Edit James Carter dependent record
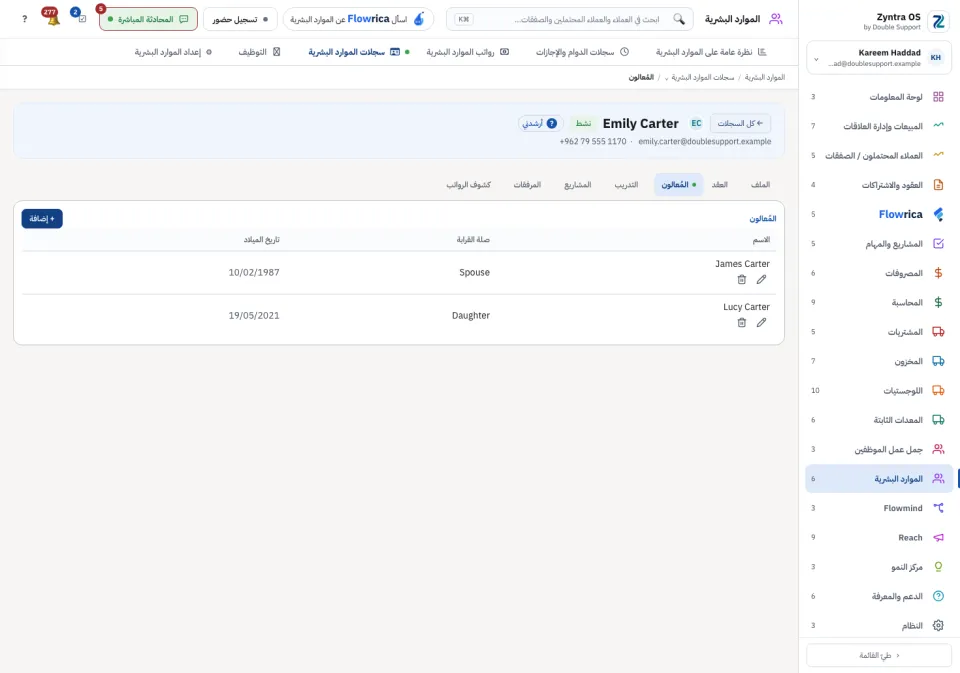 coord(761,280)
